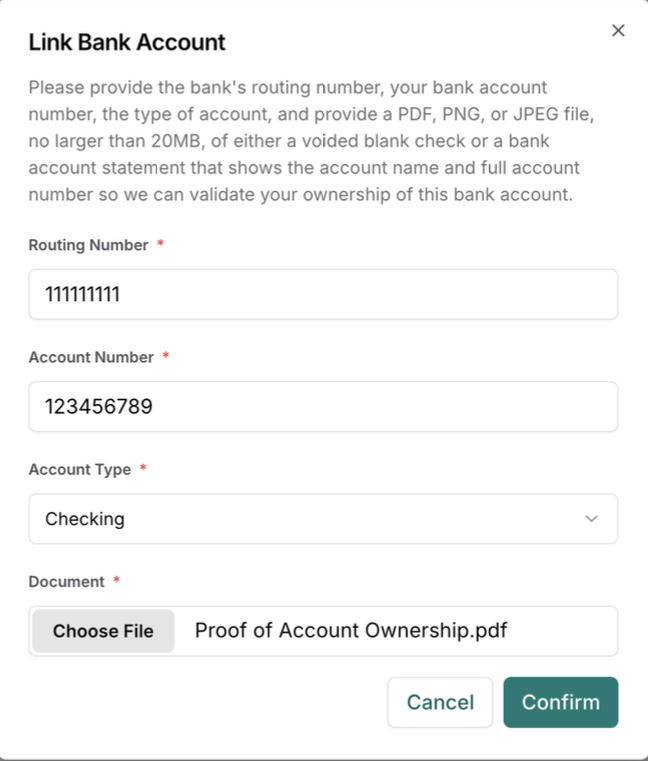The image size is (648, 761).
Task: Close the Link Bank Account dialog
Action: (618, 31)
